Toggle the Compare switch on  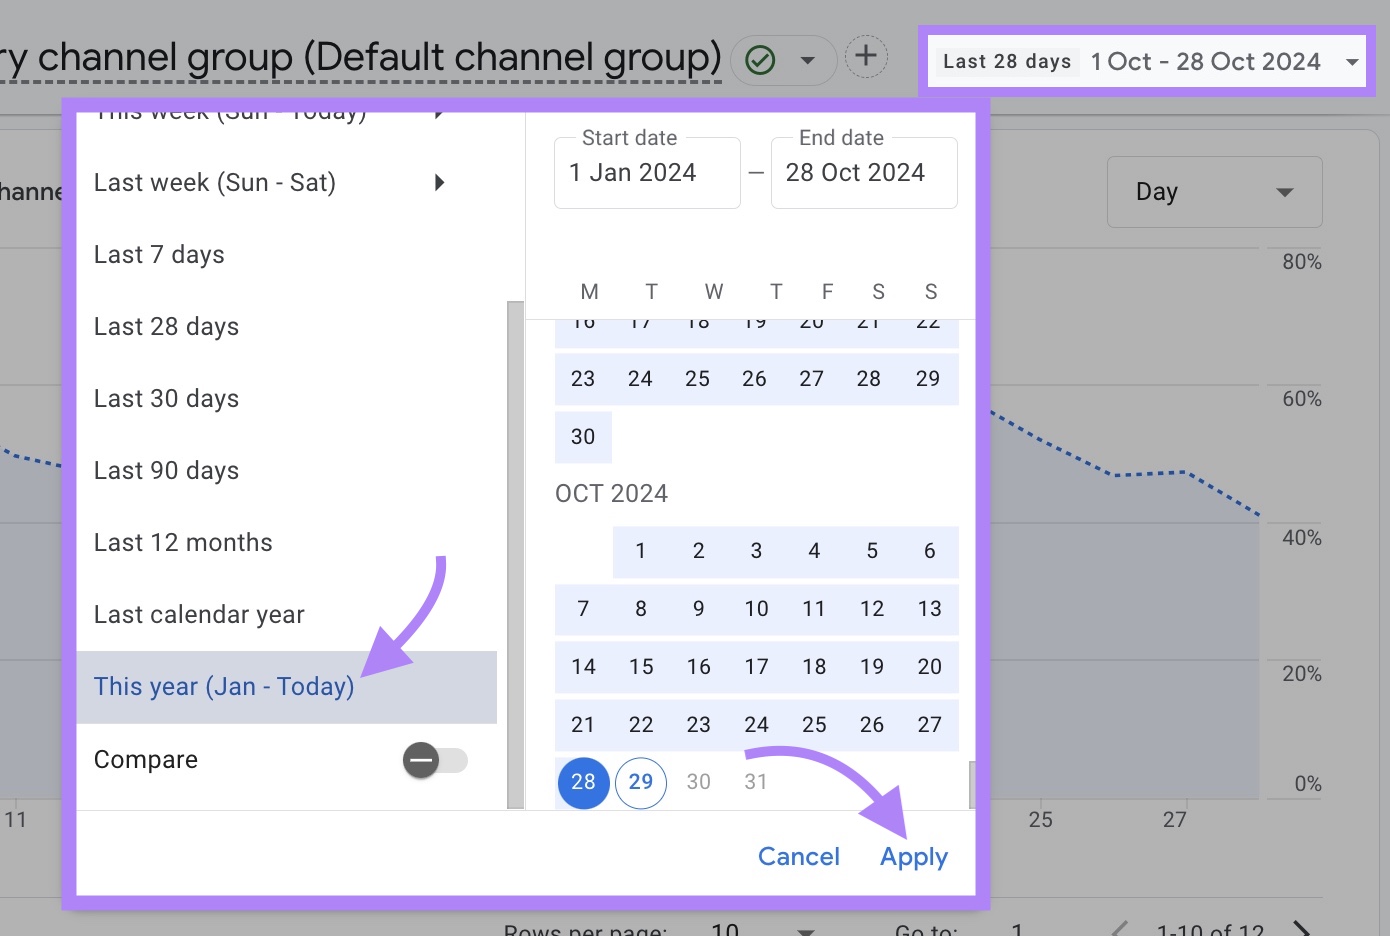[435, 760]
